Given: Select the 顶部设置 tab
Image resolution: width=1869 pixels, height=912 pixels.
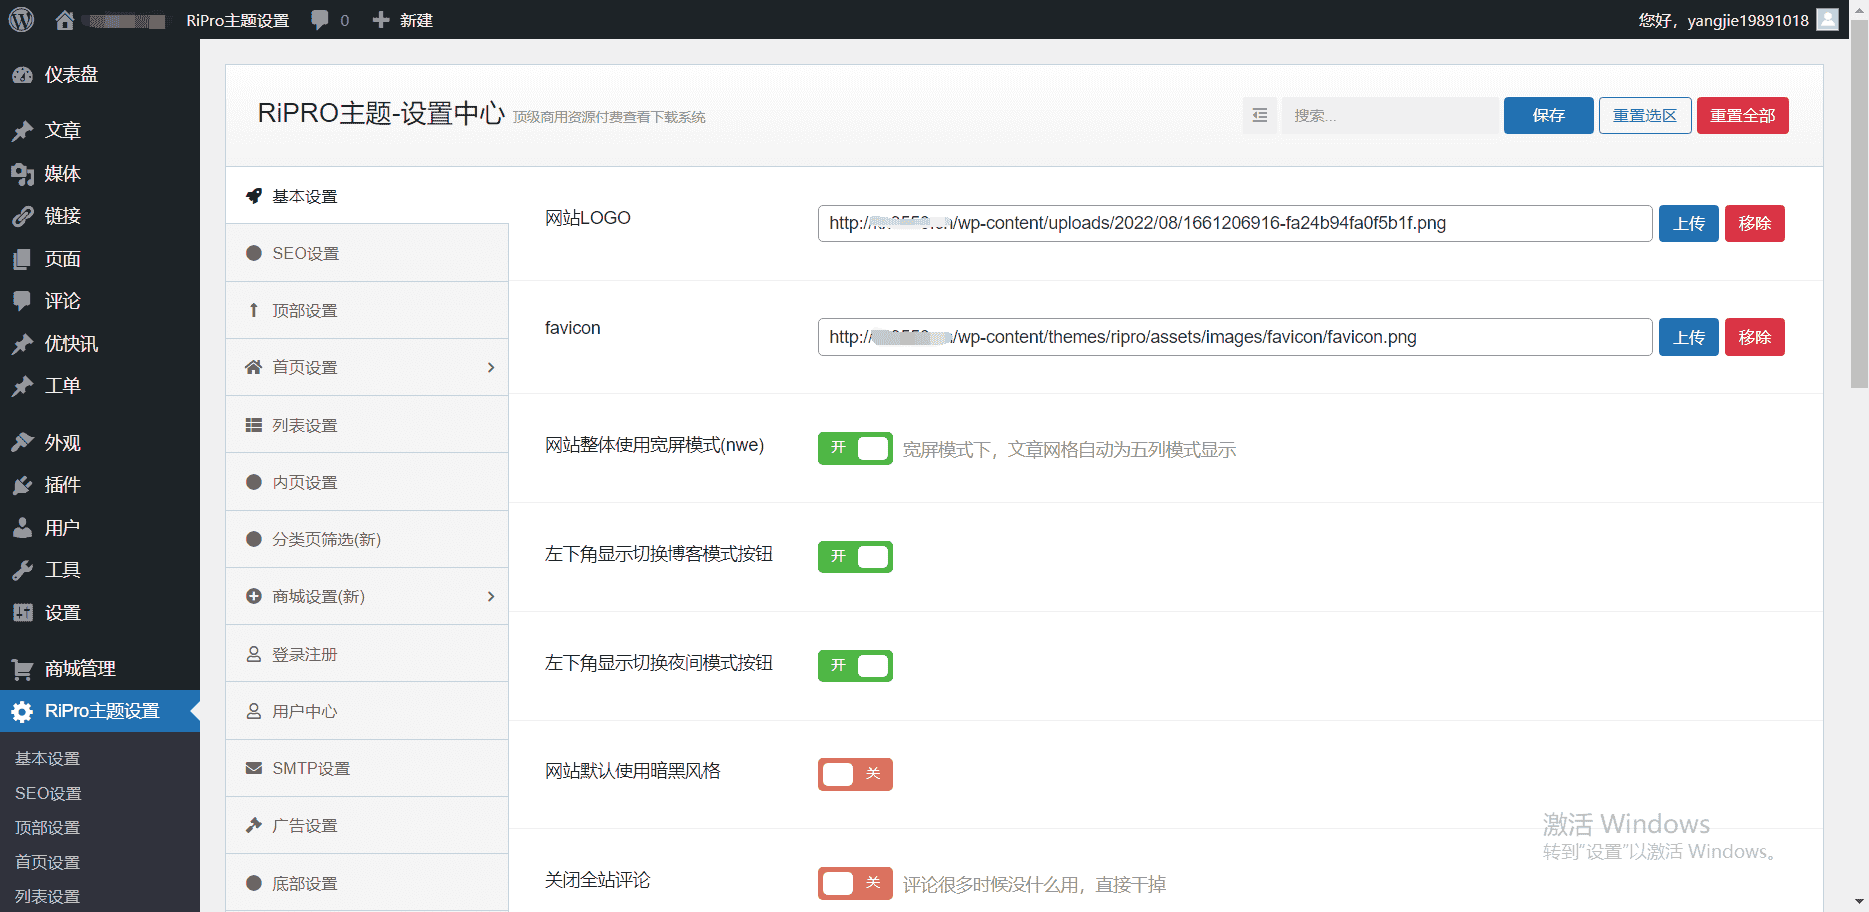Looking at the screenshot, I should click(x=367, y=311).
